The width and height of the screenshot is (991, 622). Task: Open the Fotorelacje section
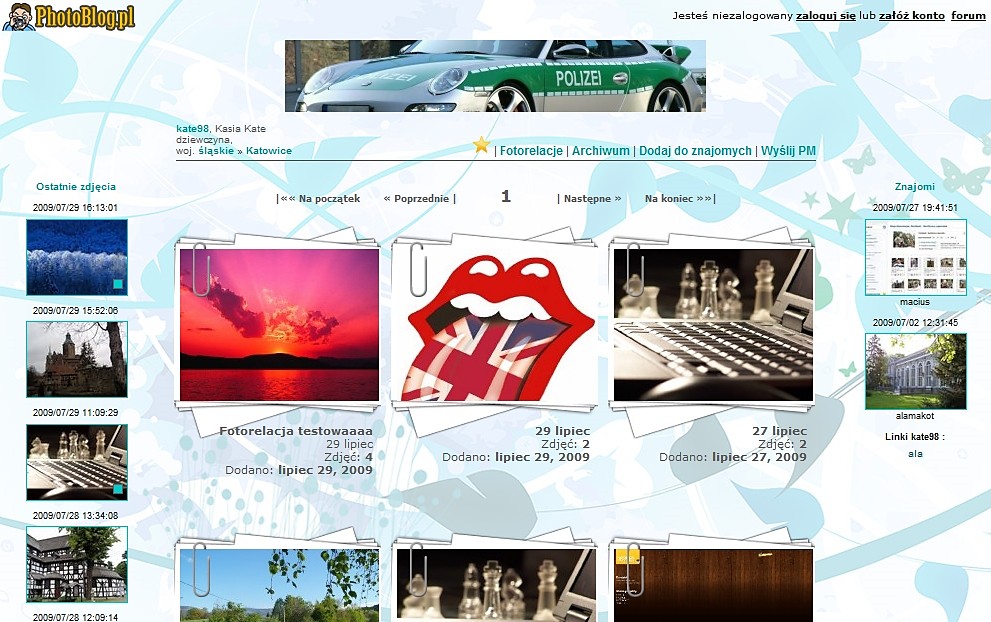coord(531,150)
